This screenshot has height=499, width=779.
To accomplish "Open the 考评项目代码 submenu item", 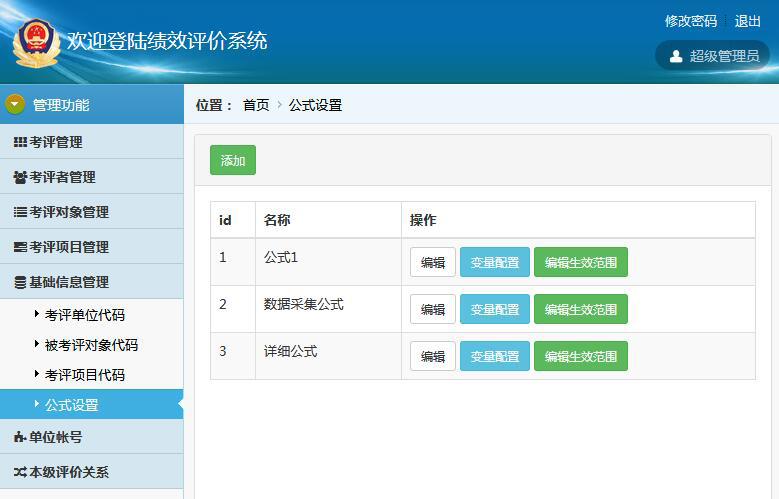I will pyautogui.click(x=84, y=375).
